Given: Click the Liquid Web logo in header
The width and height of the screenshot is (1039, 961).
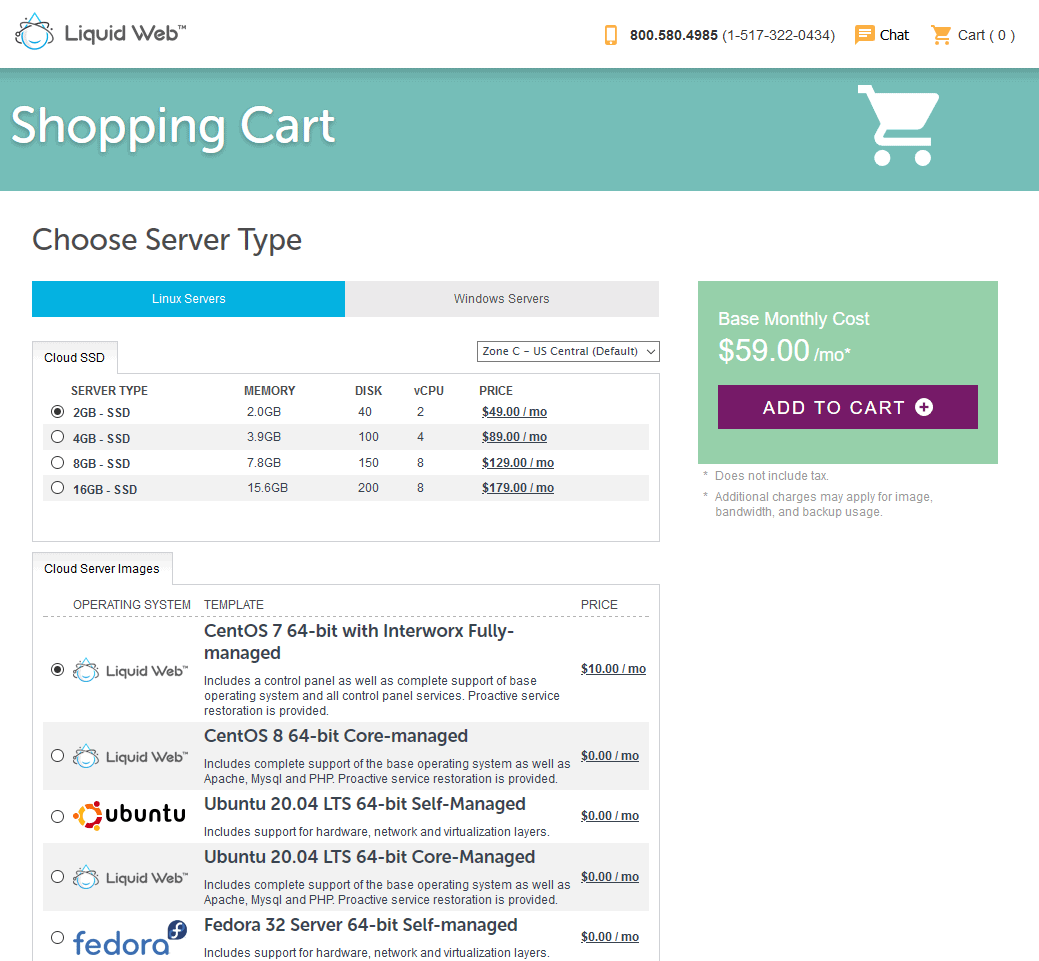Looking at the screenshot, I should point(101,32).
